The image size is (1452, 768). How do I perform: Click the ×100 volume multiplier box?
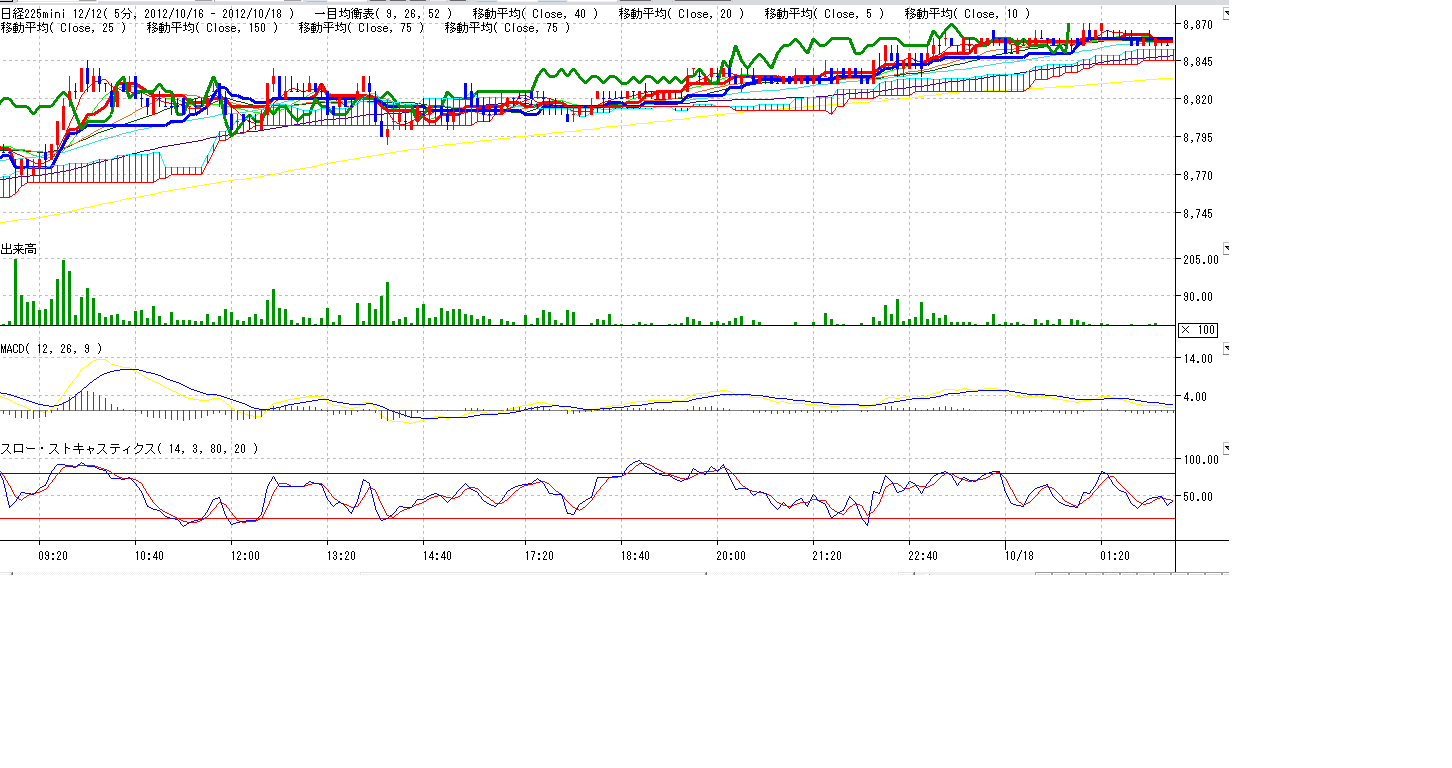point(1198,330)
